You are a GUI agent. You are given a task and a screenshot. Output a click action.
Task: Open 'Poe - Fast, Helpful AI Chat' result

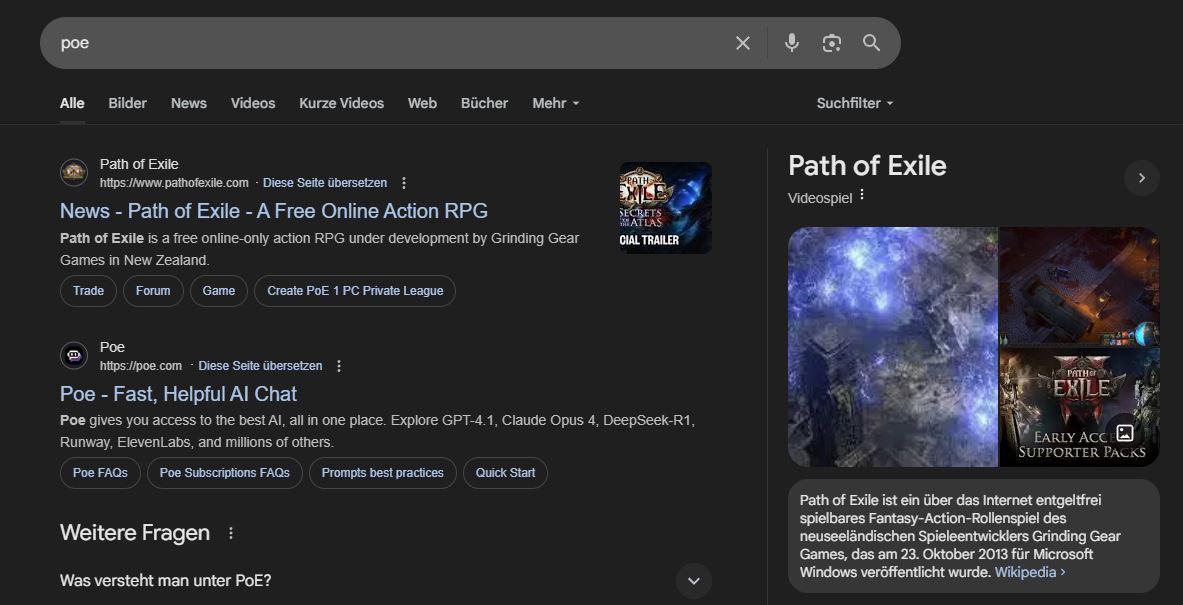click(179, 394)
